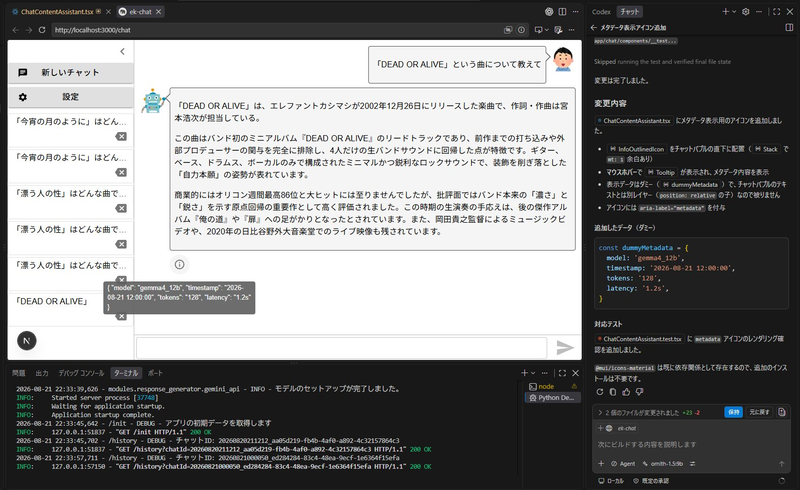Viewport: 800px width, 490px height.
Task: Open the ローカル session target picker
Action: click(x=611, y=481)
